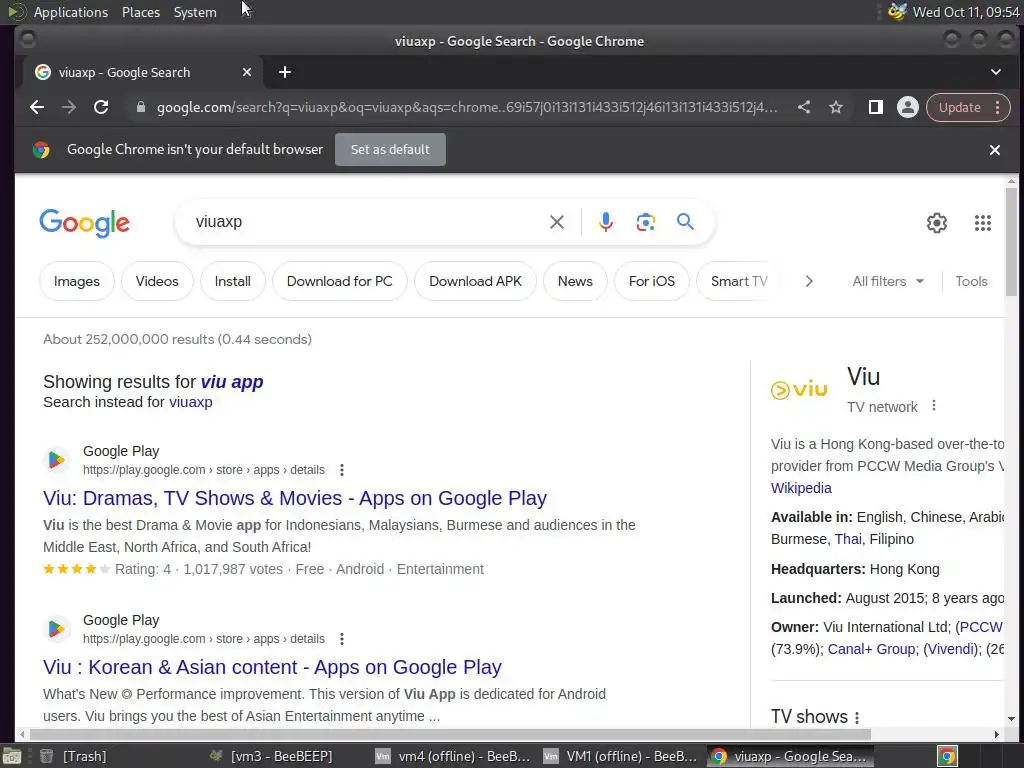This screenshot has width=1024, height=768.
Task: Select Download for PC chip
Action: 340,281
